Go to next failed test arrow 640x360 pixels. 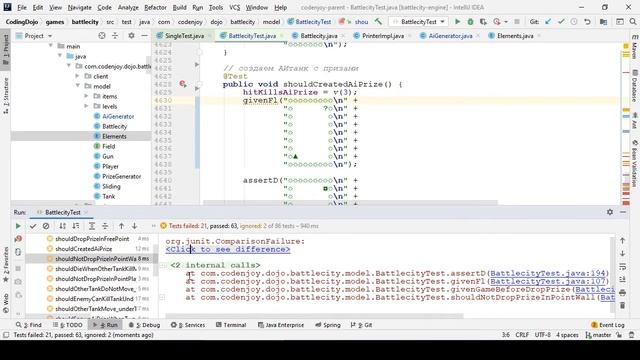134,226
